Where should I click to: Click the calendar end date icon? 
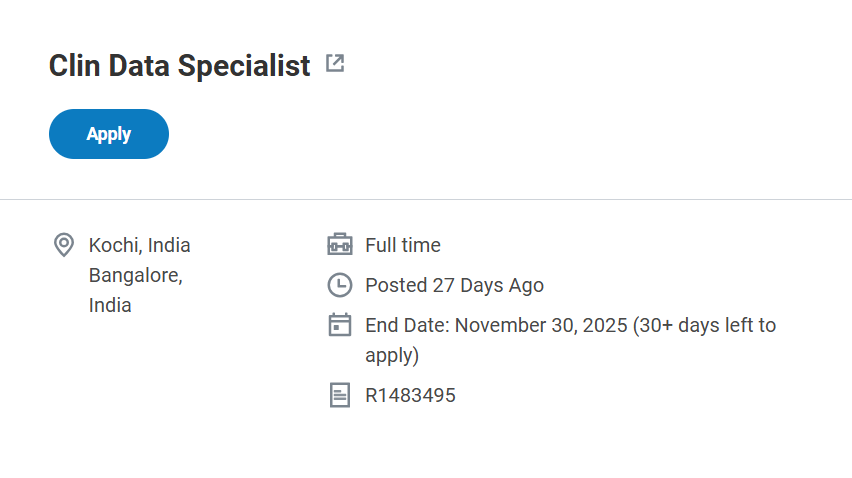pos(340,325)
